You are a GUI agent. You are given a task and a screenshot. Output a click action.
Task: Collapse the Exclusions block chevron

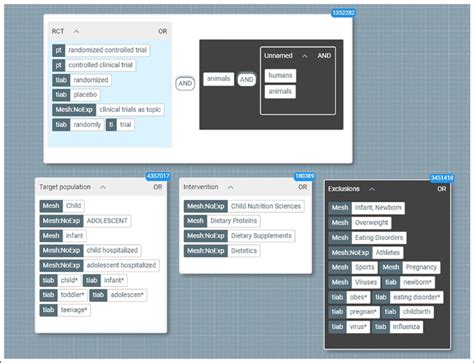(x=372, y=189)
